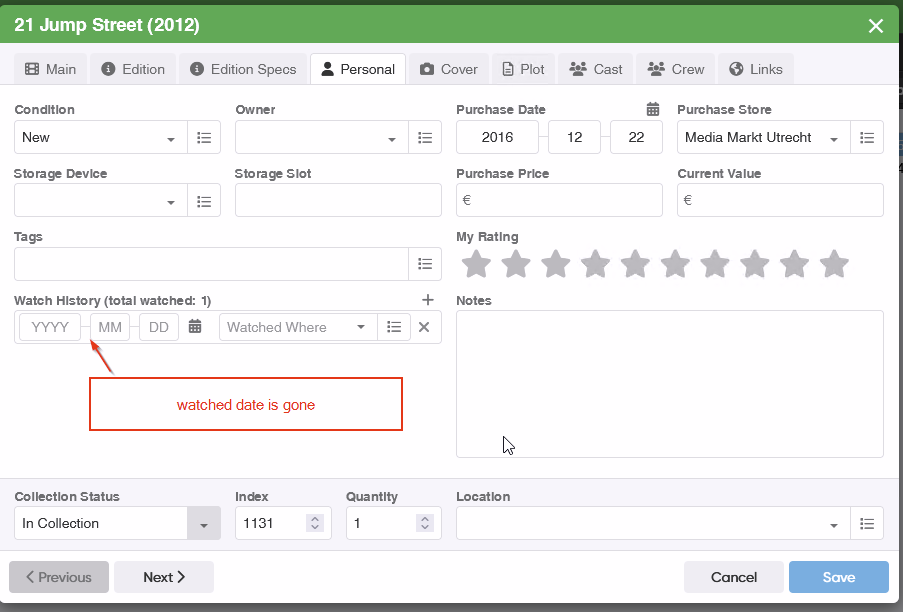Open the Storage Device list manager icon

pyautogui.click(x=204, y=202)
